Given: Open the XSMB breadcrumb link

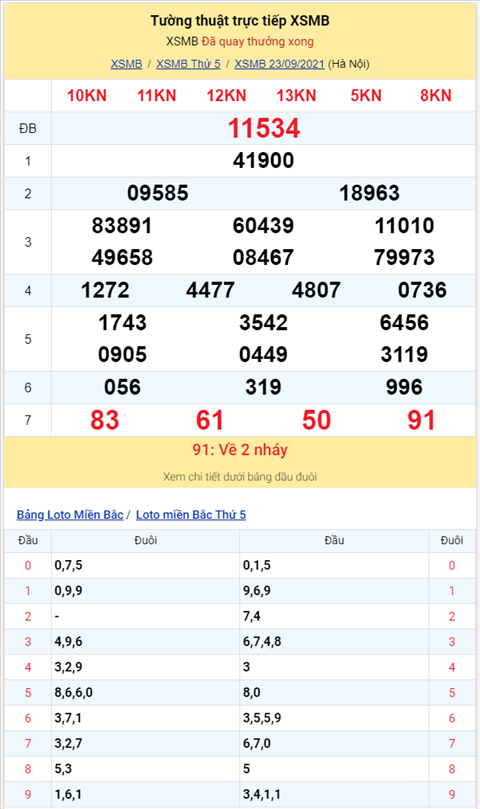Looking at the screenshot, I should (126, 64).
